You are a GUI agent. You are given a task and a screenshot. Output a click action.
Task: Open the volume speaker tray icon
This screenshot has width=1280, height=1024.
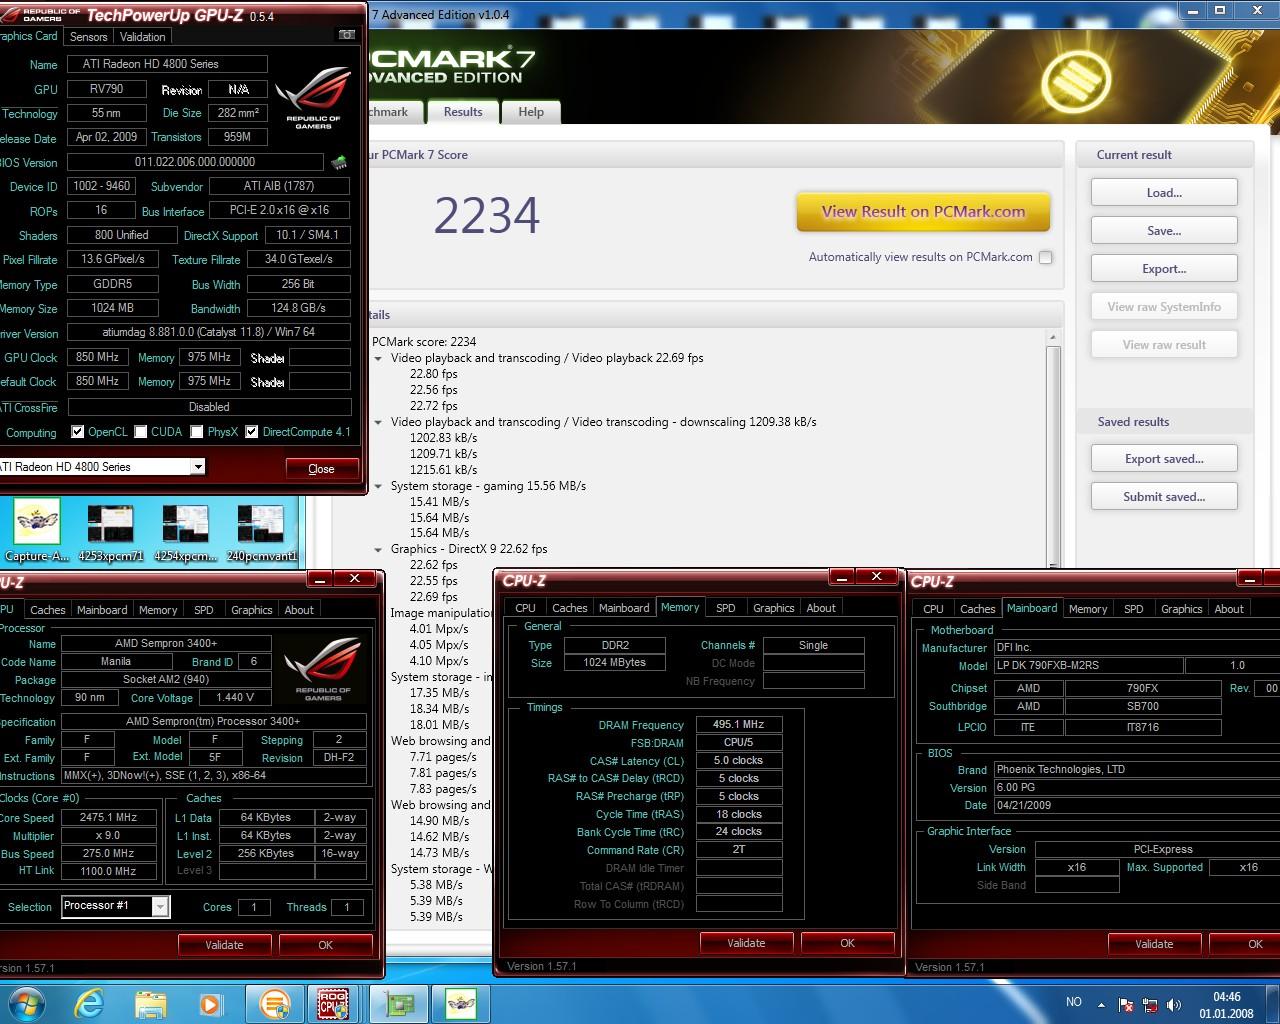coord(1173,1005)
